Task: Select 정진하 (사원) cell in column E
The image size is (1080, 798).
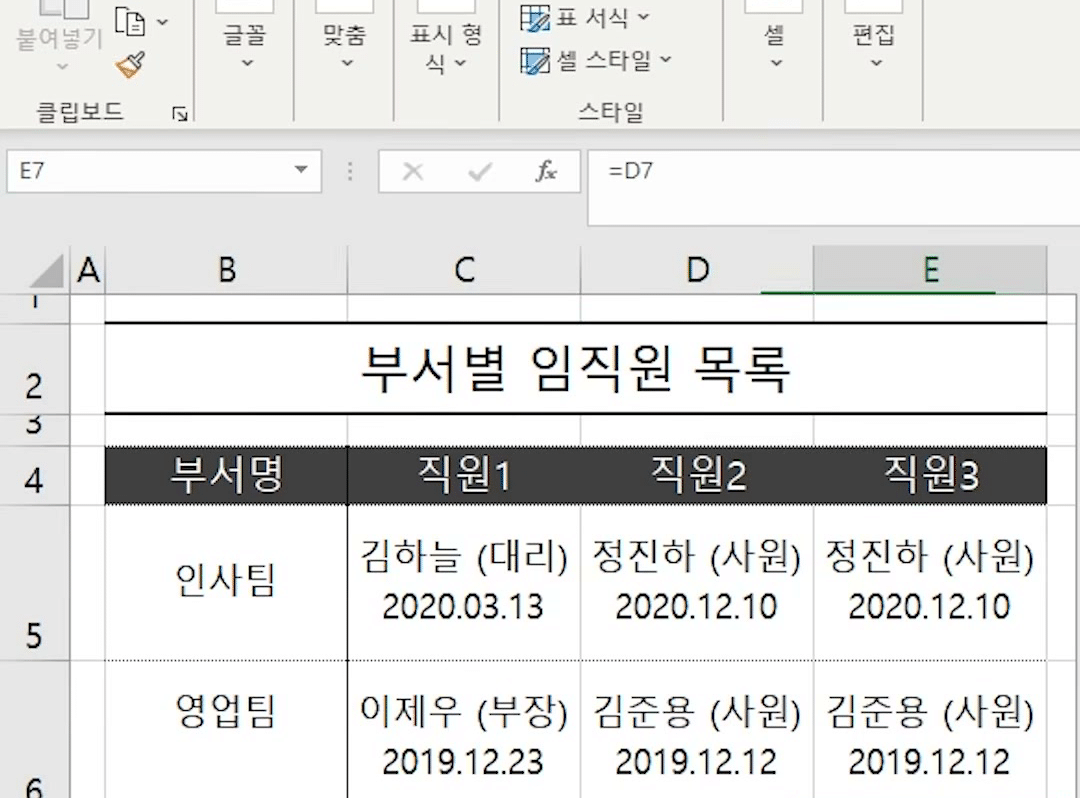Action: [930, 582]
